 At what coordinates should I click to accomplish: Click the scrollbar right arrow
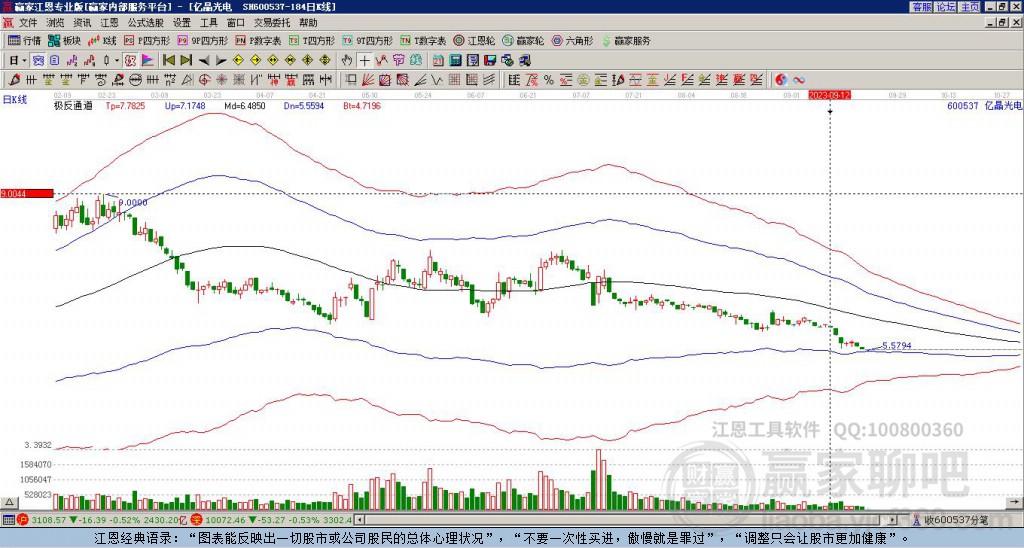click(x=892, y=520)
